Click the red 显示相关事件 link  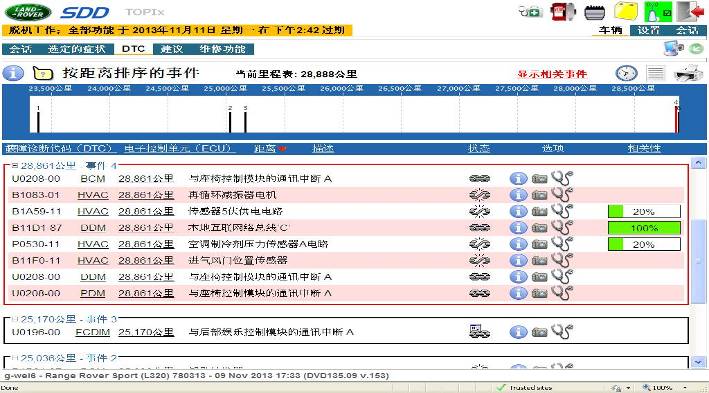tap(552, 74)
